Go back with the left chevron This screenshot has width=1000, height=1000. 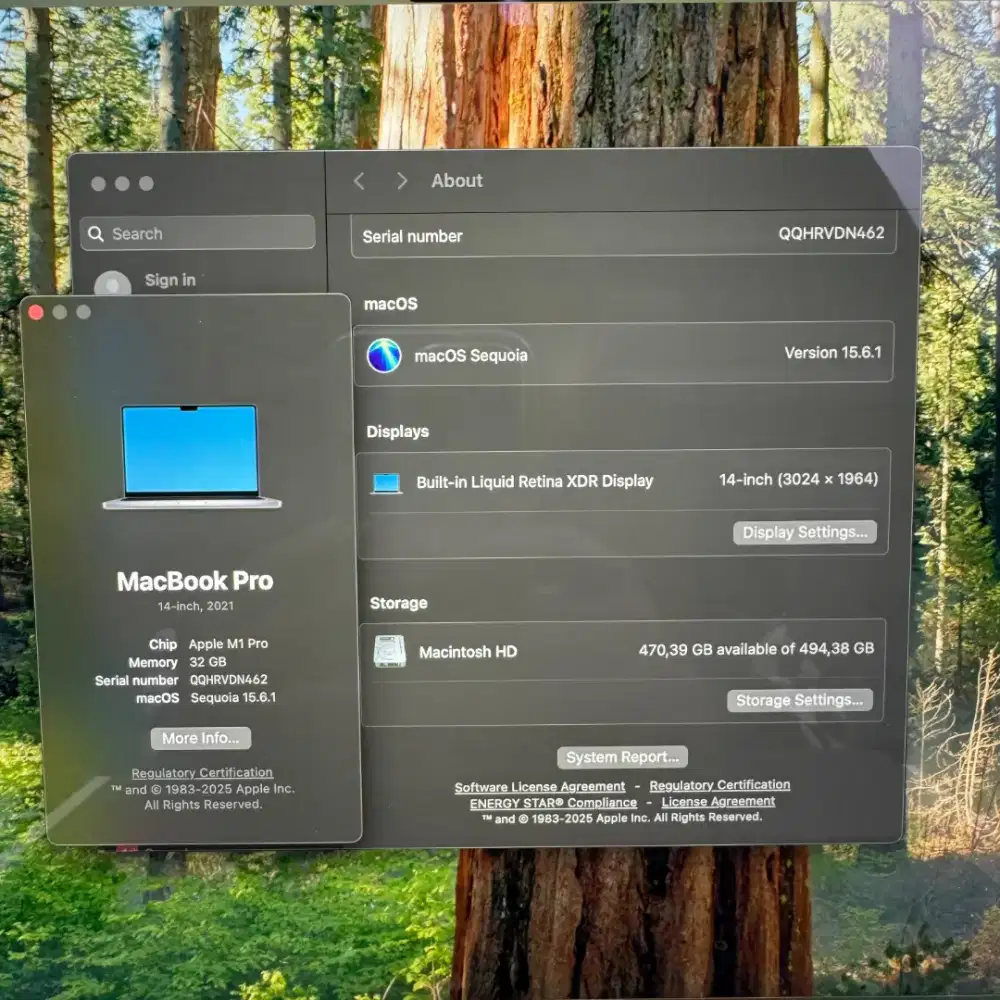(x=359, y=181)
